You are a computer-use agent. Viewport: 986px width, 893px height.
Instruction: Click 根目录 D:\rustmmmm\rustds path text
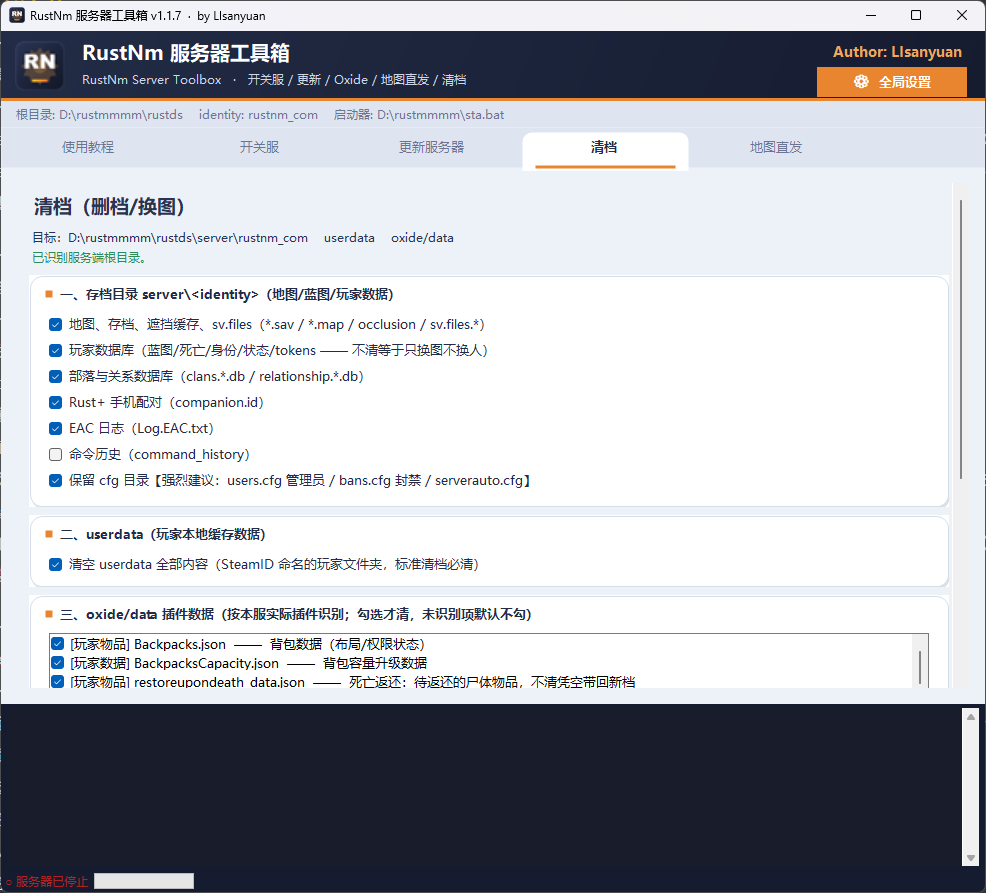(x=99, y=115)
